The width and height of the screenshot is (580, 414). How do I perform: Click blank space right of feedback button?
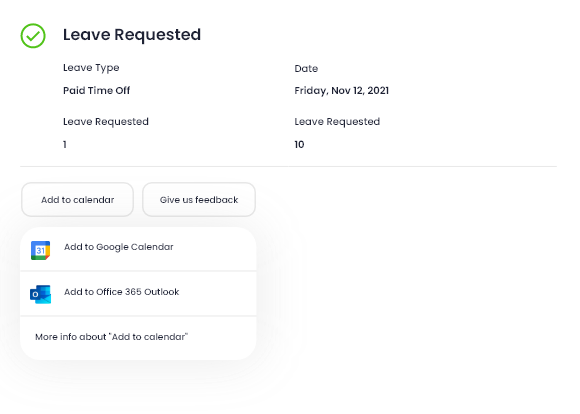[407, 199]
